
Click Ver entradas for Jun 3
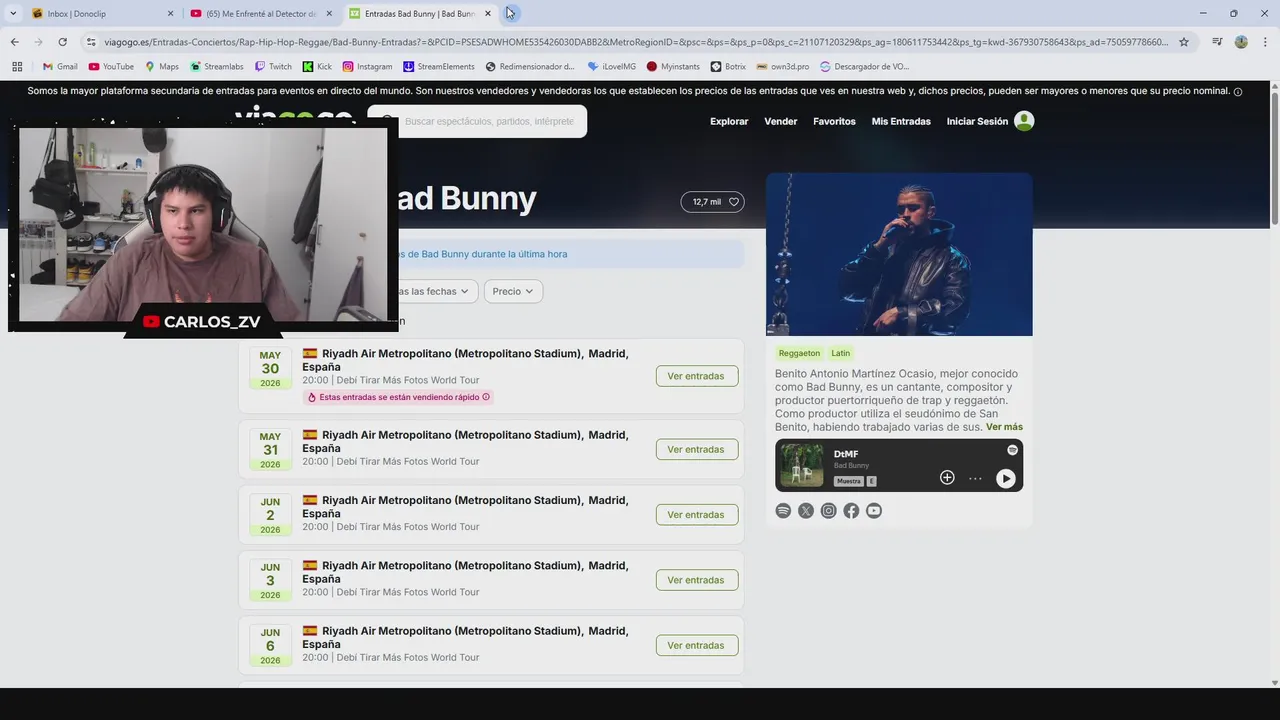pos(697,580)
